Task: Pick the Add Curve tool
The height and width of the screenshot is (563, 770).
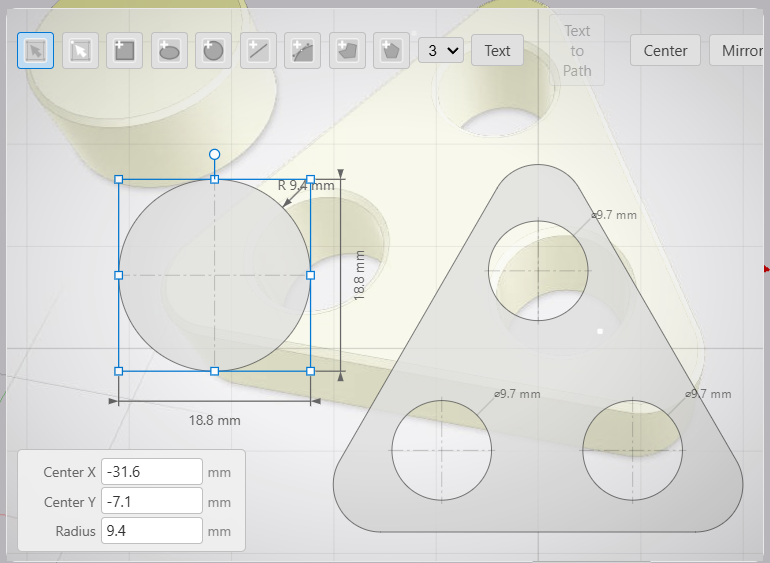Action: tap(302, 51)
